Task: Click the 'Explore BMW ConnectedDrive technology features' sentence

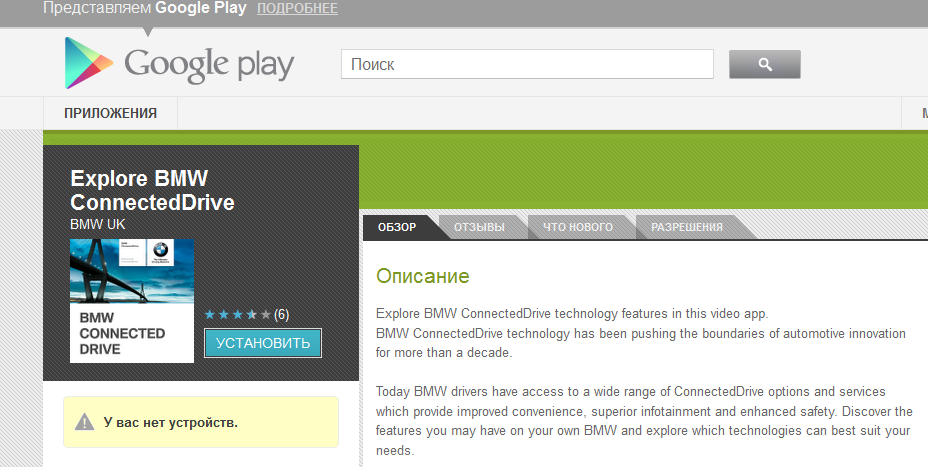Action: [x=572, y=313]
